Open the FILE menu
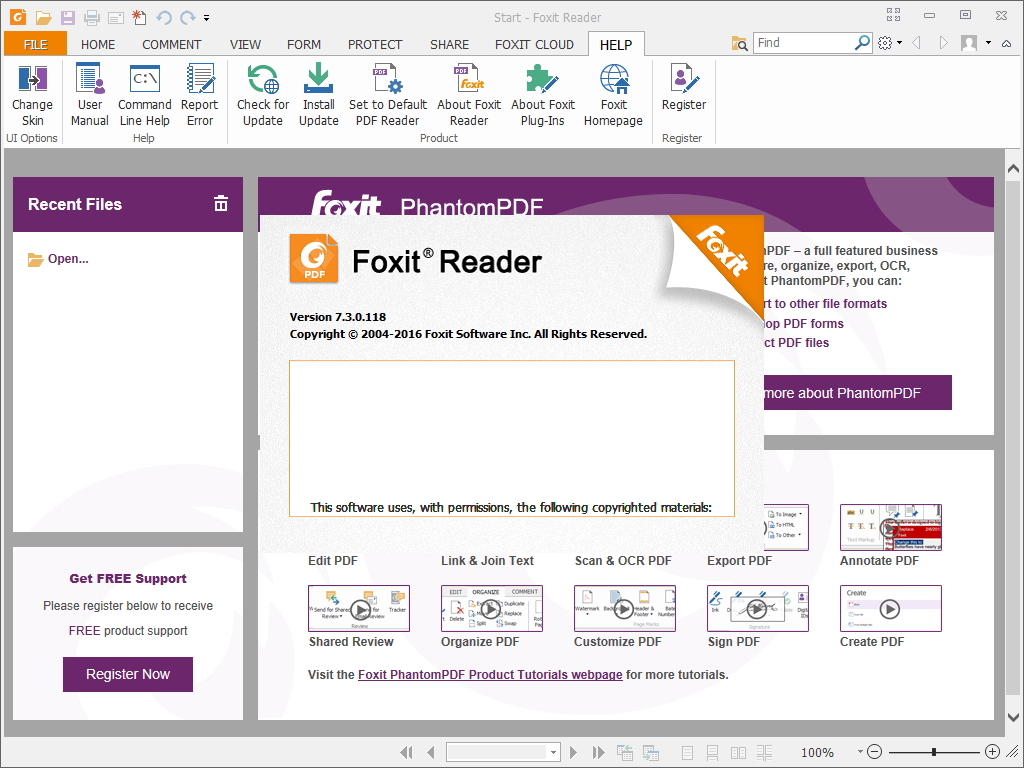The height and width of the screenshot is (768, 1024). (x=35, y=44)
